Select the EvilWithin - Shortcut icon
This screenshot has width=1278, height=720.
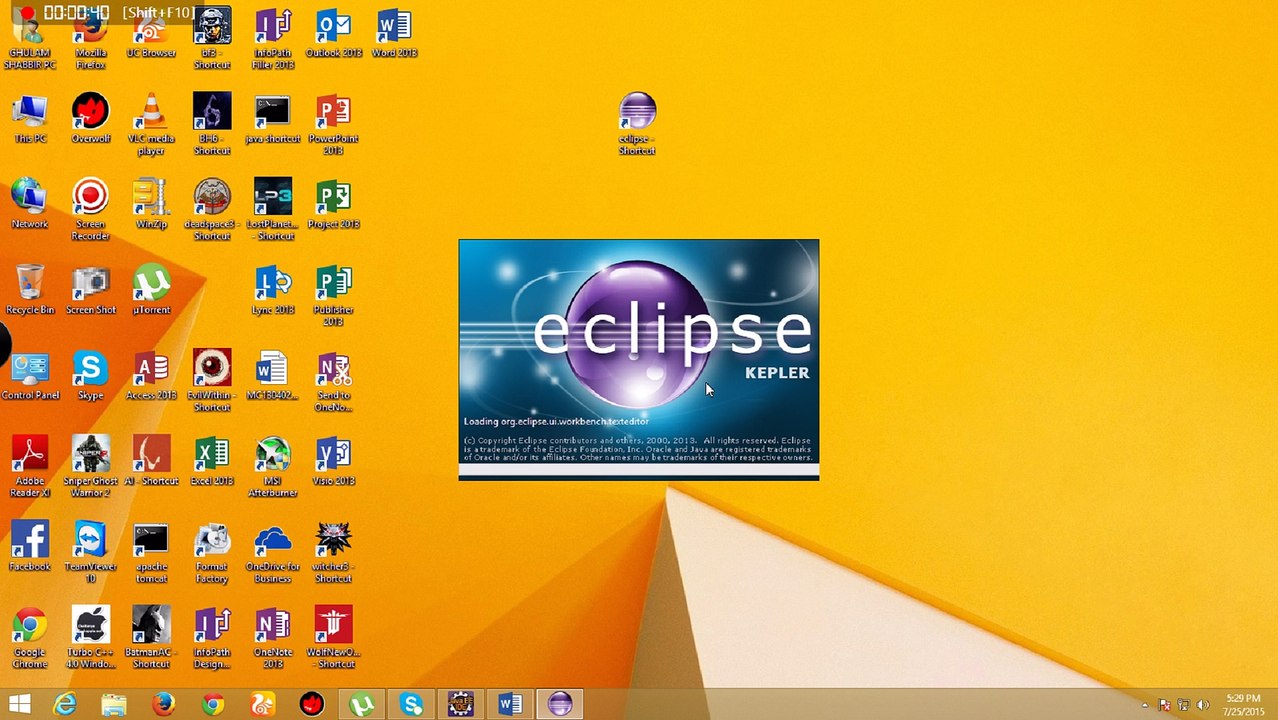coord(212,381)
